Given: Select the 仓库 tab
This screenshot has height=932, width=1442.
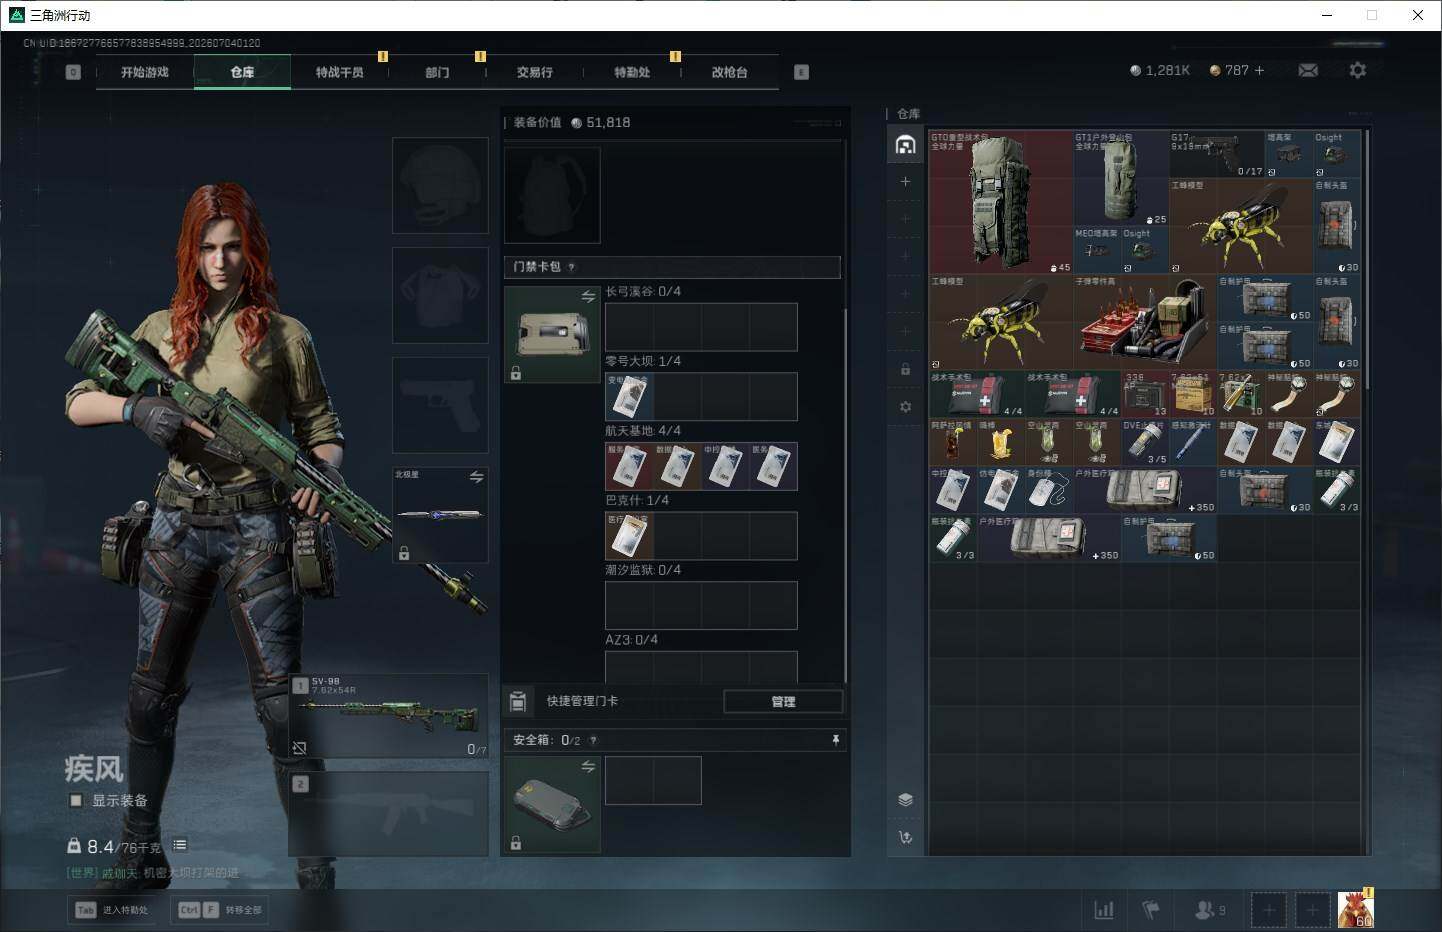Looking at the screenshot, I should 242,72.
